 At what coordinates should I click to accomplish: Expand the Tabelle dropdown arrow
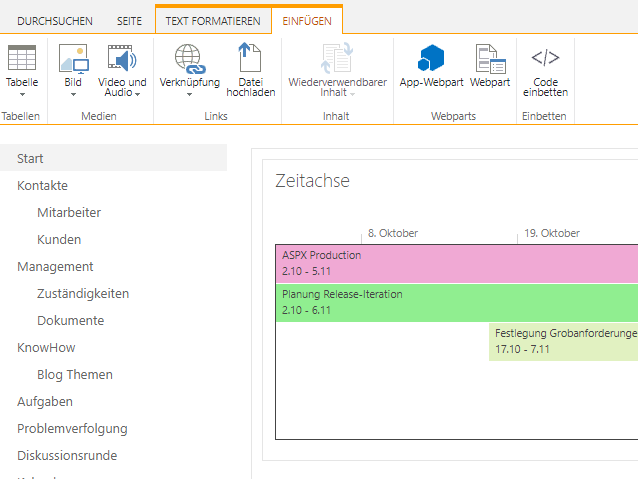(21, 95)
